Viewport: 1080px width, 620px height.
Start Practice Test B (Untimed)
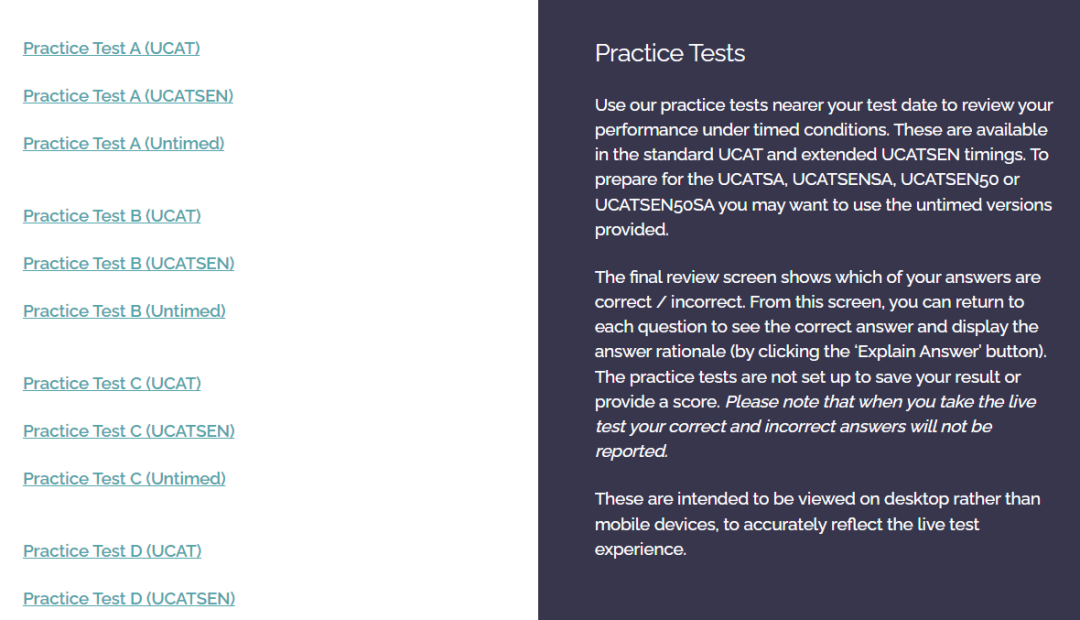[125, 311]
